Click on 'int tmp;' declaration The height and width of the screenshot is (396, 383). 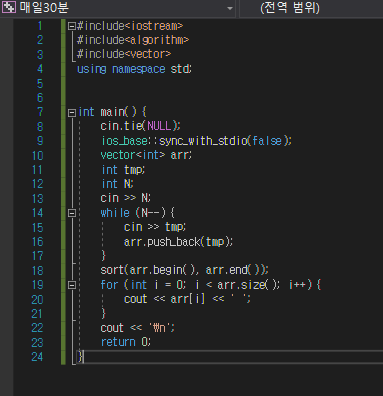(123, 170)
